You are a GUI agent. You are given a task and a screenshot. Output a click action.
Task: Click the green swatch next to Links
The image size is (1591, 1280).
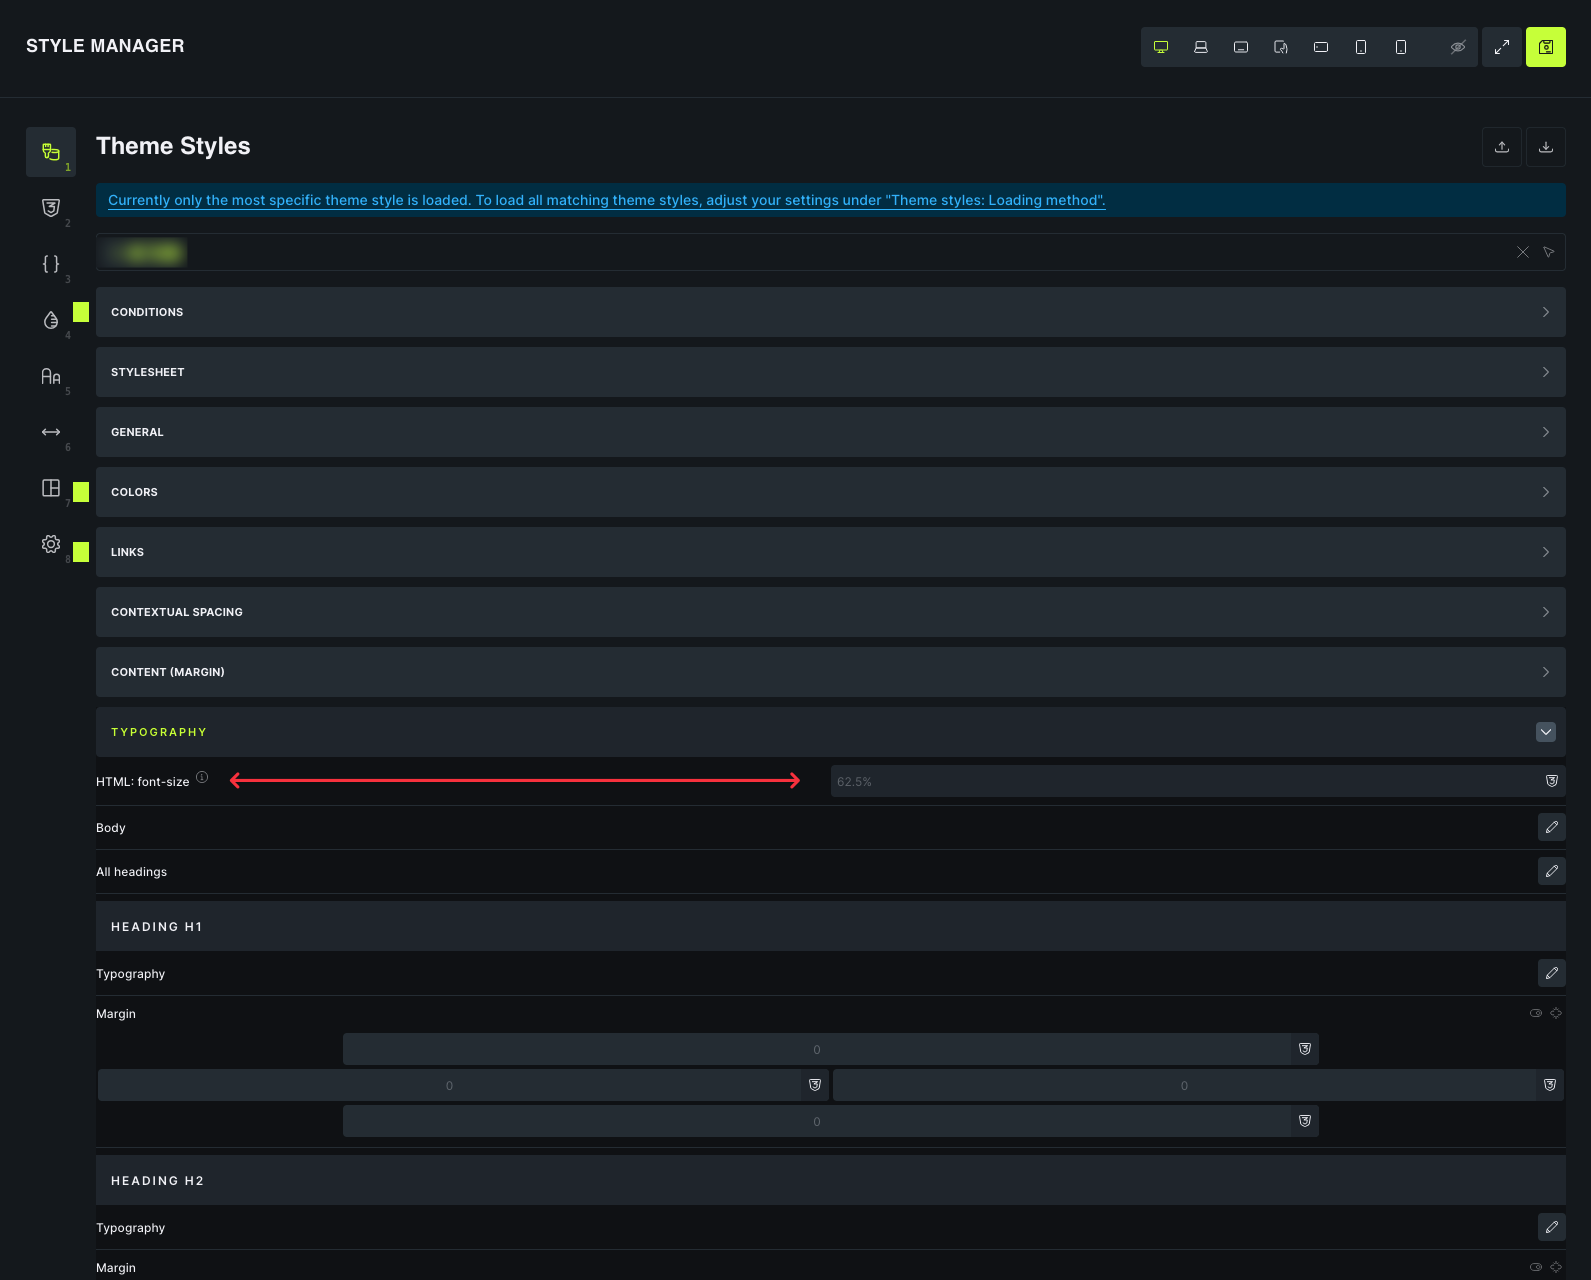81,552
